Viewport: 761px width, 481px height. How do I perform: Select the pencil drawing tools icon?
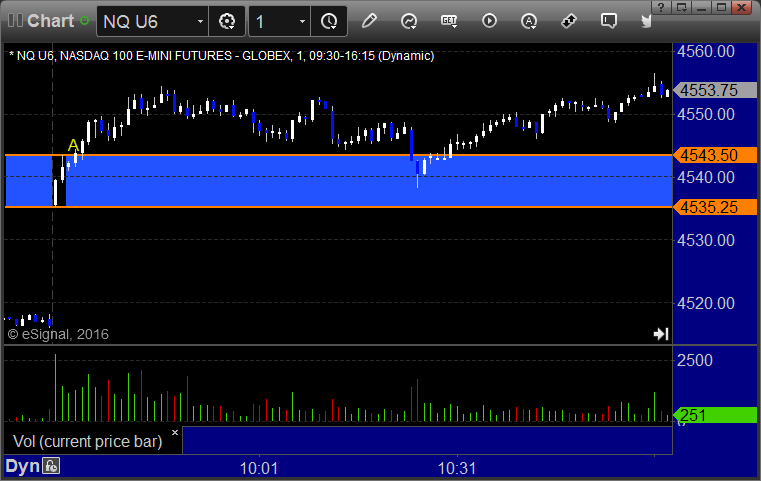click(369, 21)
